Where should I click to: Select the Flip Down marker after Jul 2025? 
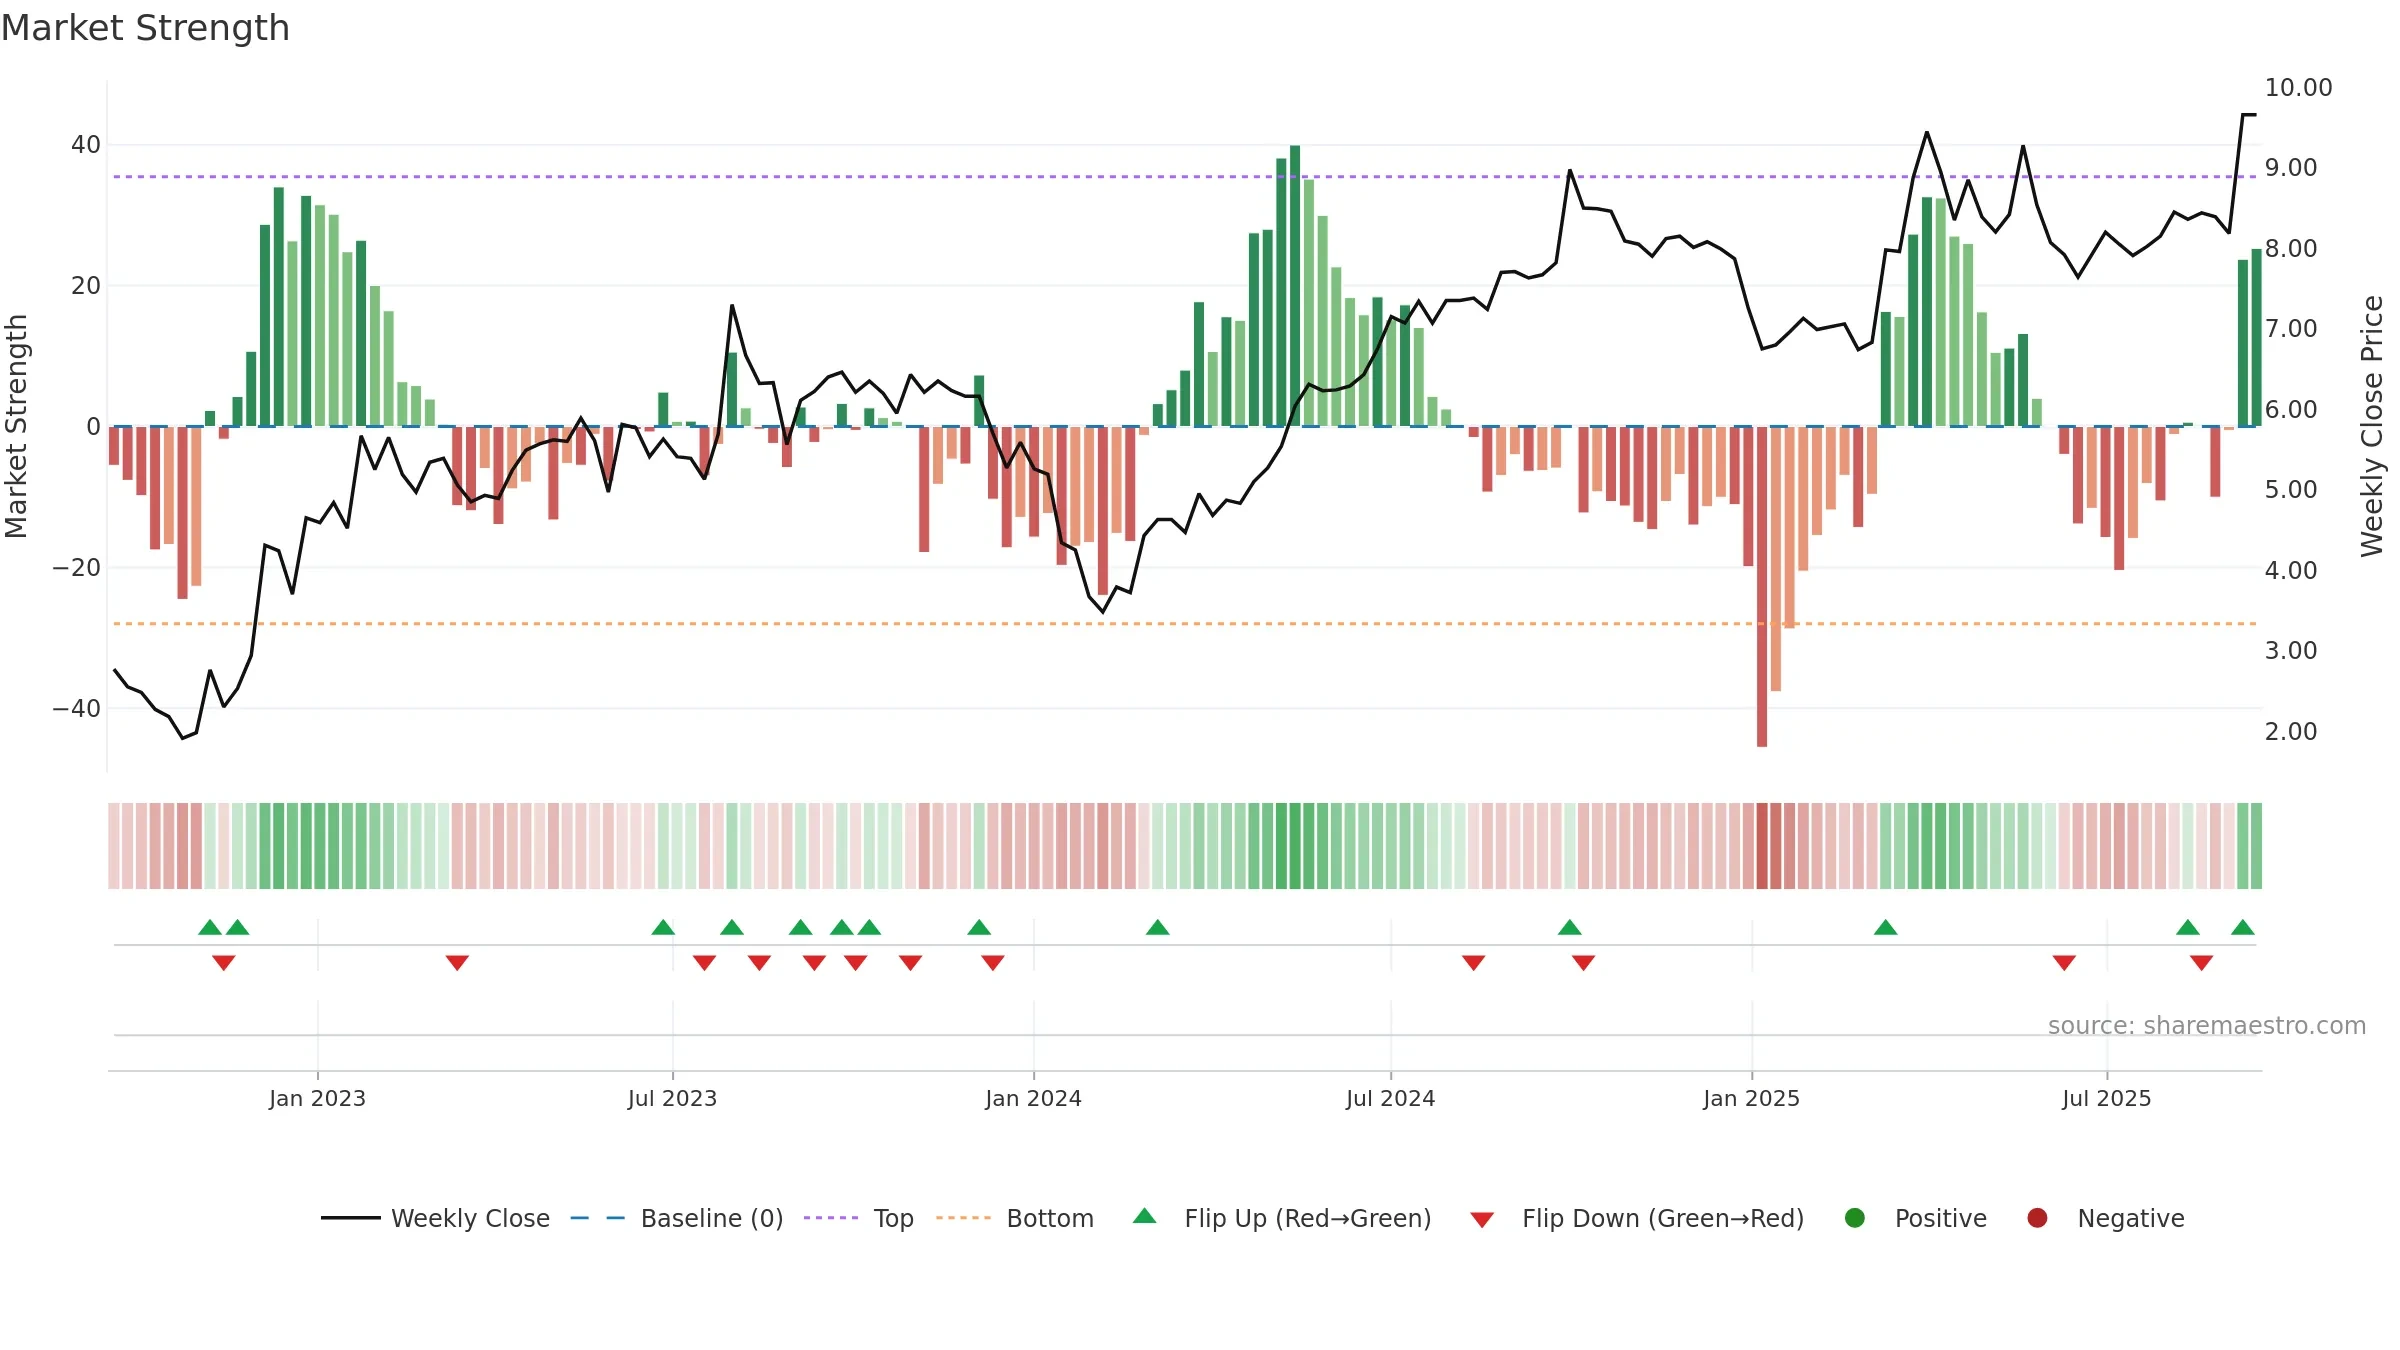coord(2201,962)
